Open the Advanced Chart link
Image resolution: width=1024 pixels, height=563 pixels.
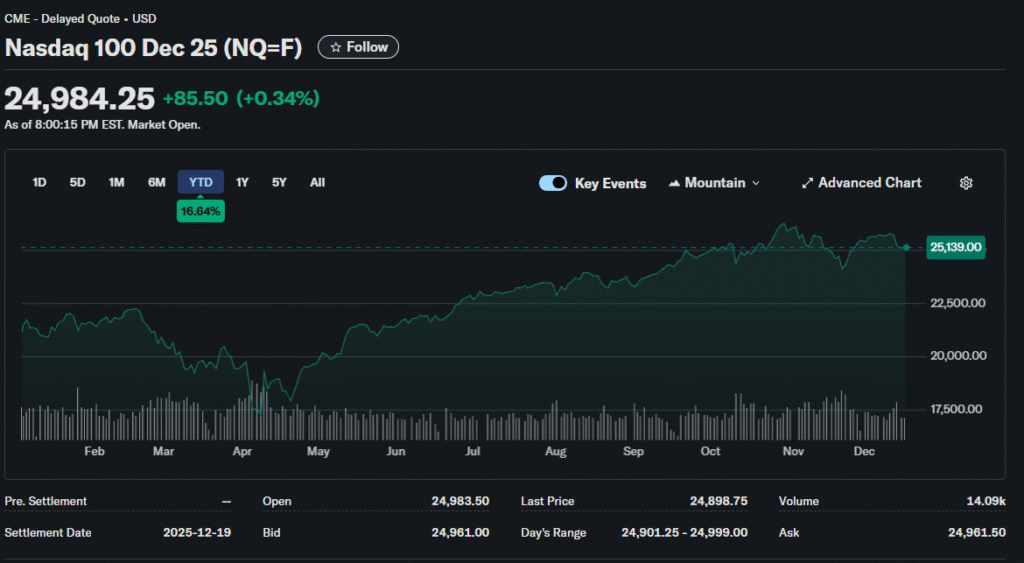coord(869,183)
